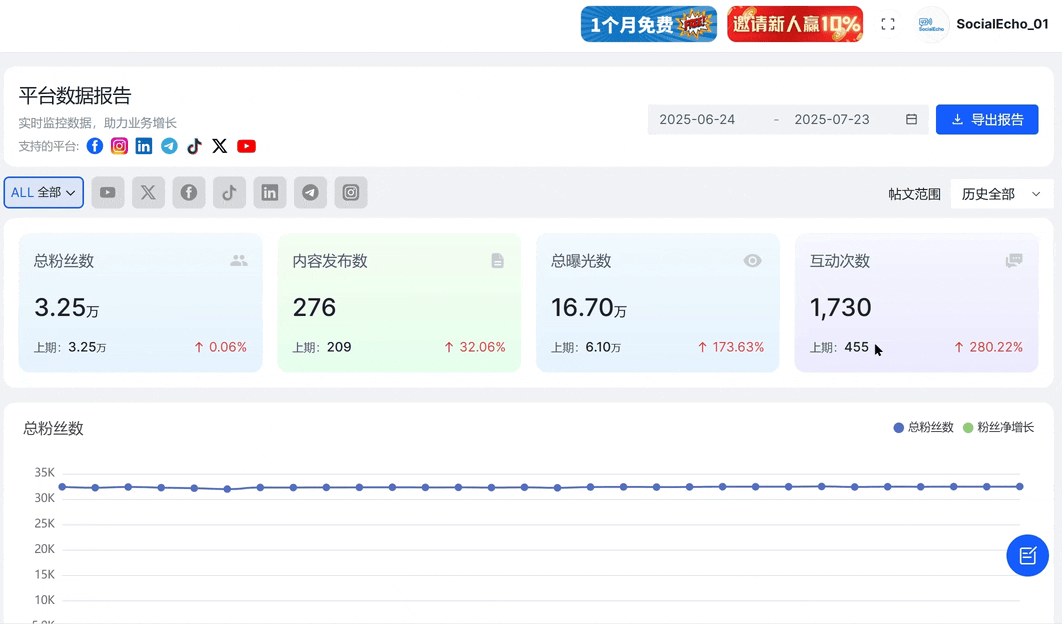Filter report by Telegram platform icon

point(310,193)
